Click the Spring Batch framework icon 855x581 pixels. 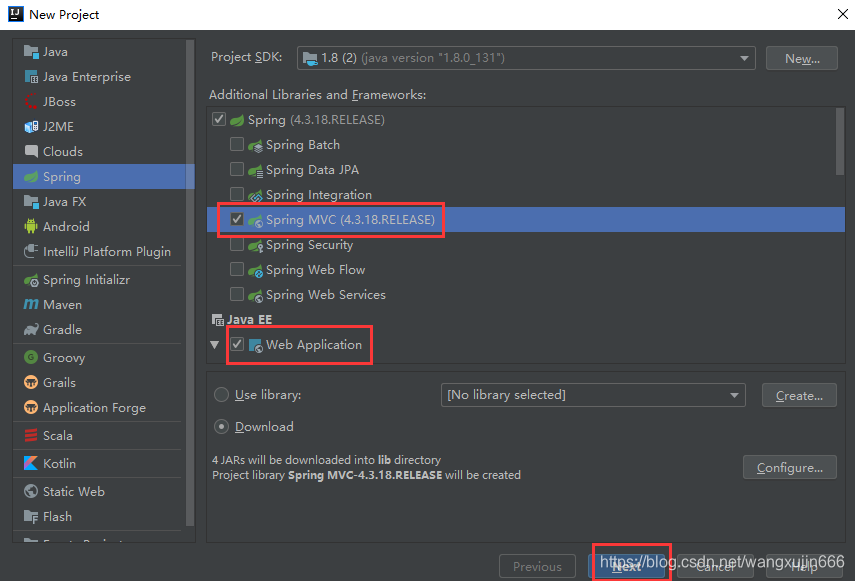click(255, 146)
